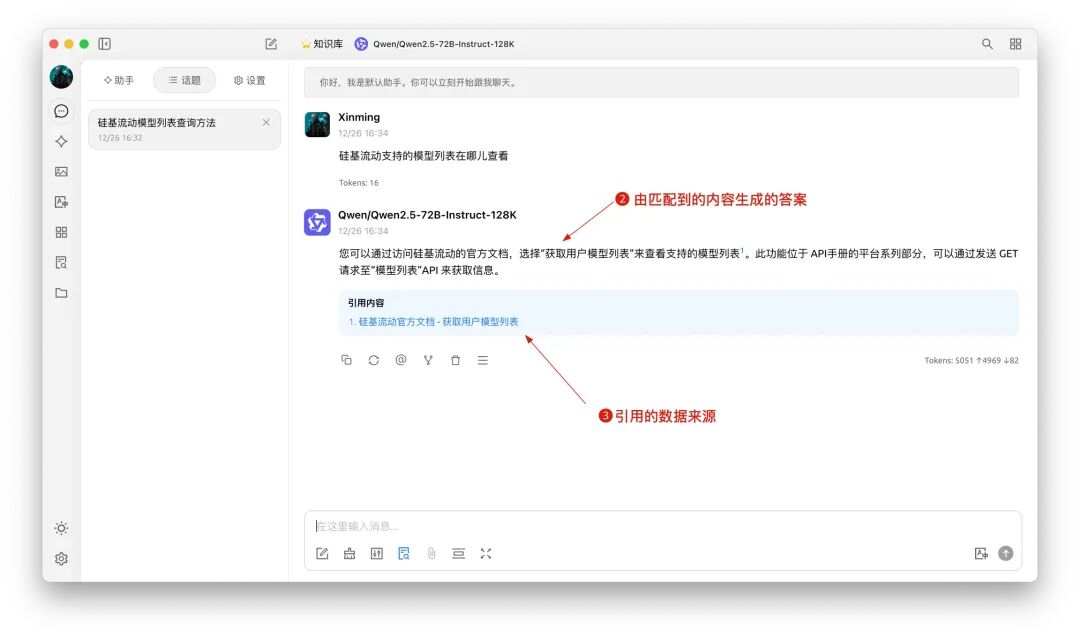Viewport: 1080px width, 638px height.
Task: Open message more-options menu icon
Action: pyautogui.click(x=483, y=360)
